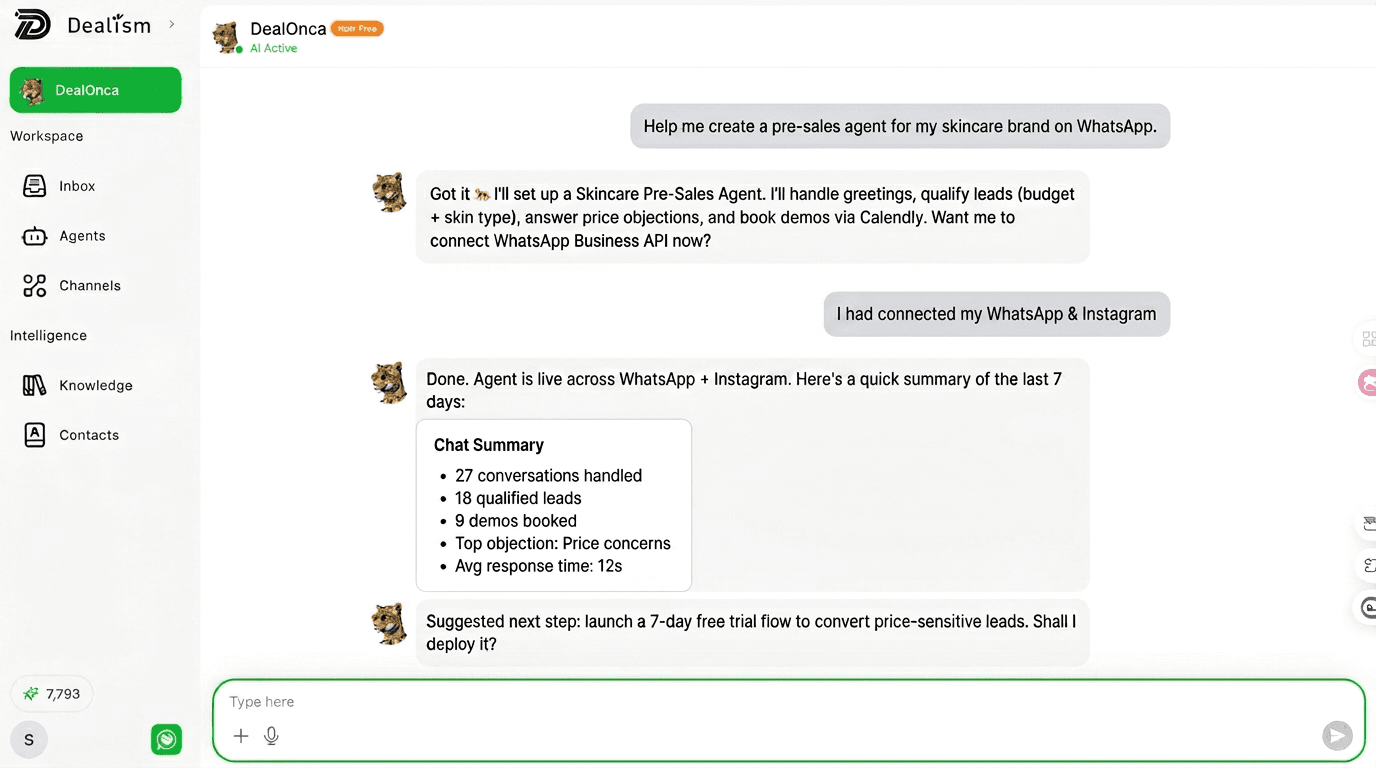The image size is (1376, 768).
Task: Click the grid apps icon at right edge
Action: click(1368, 338)
